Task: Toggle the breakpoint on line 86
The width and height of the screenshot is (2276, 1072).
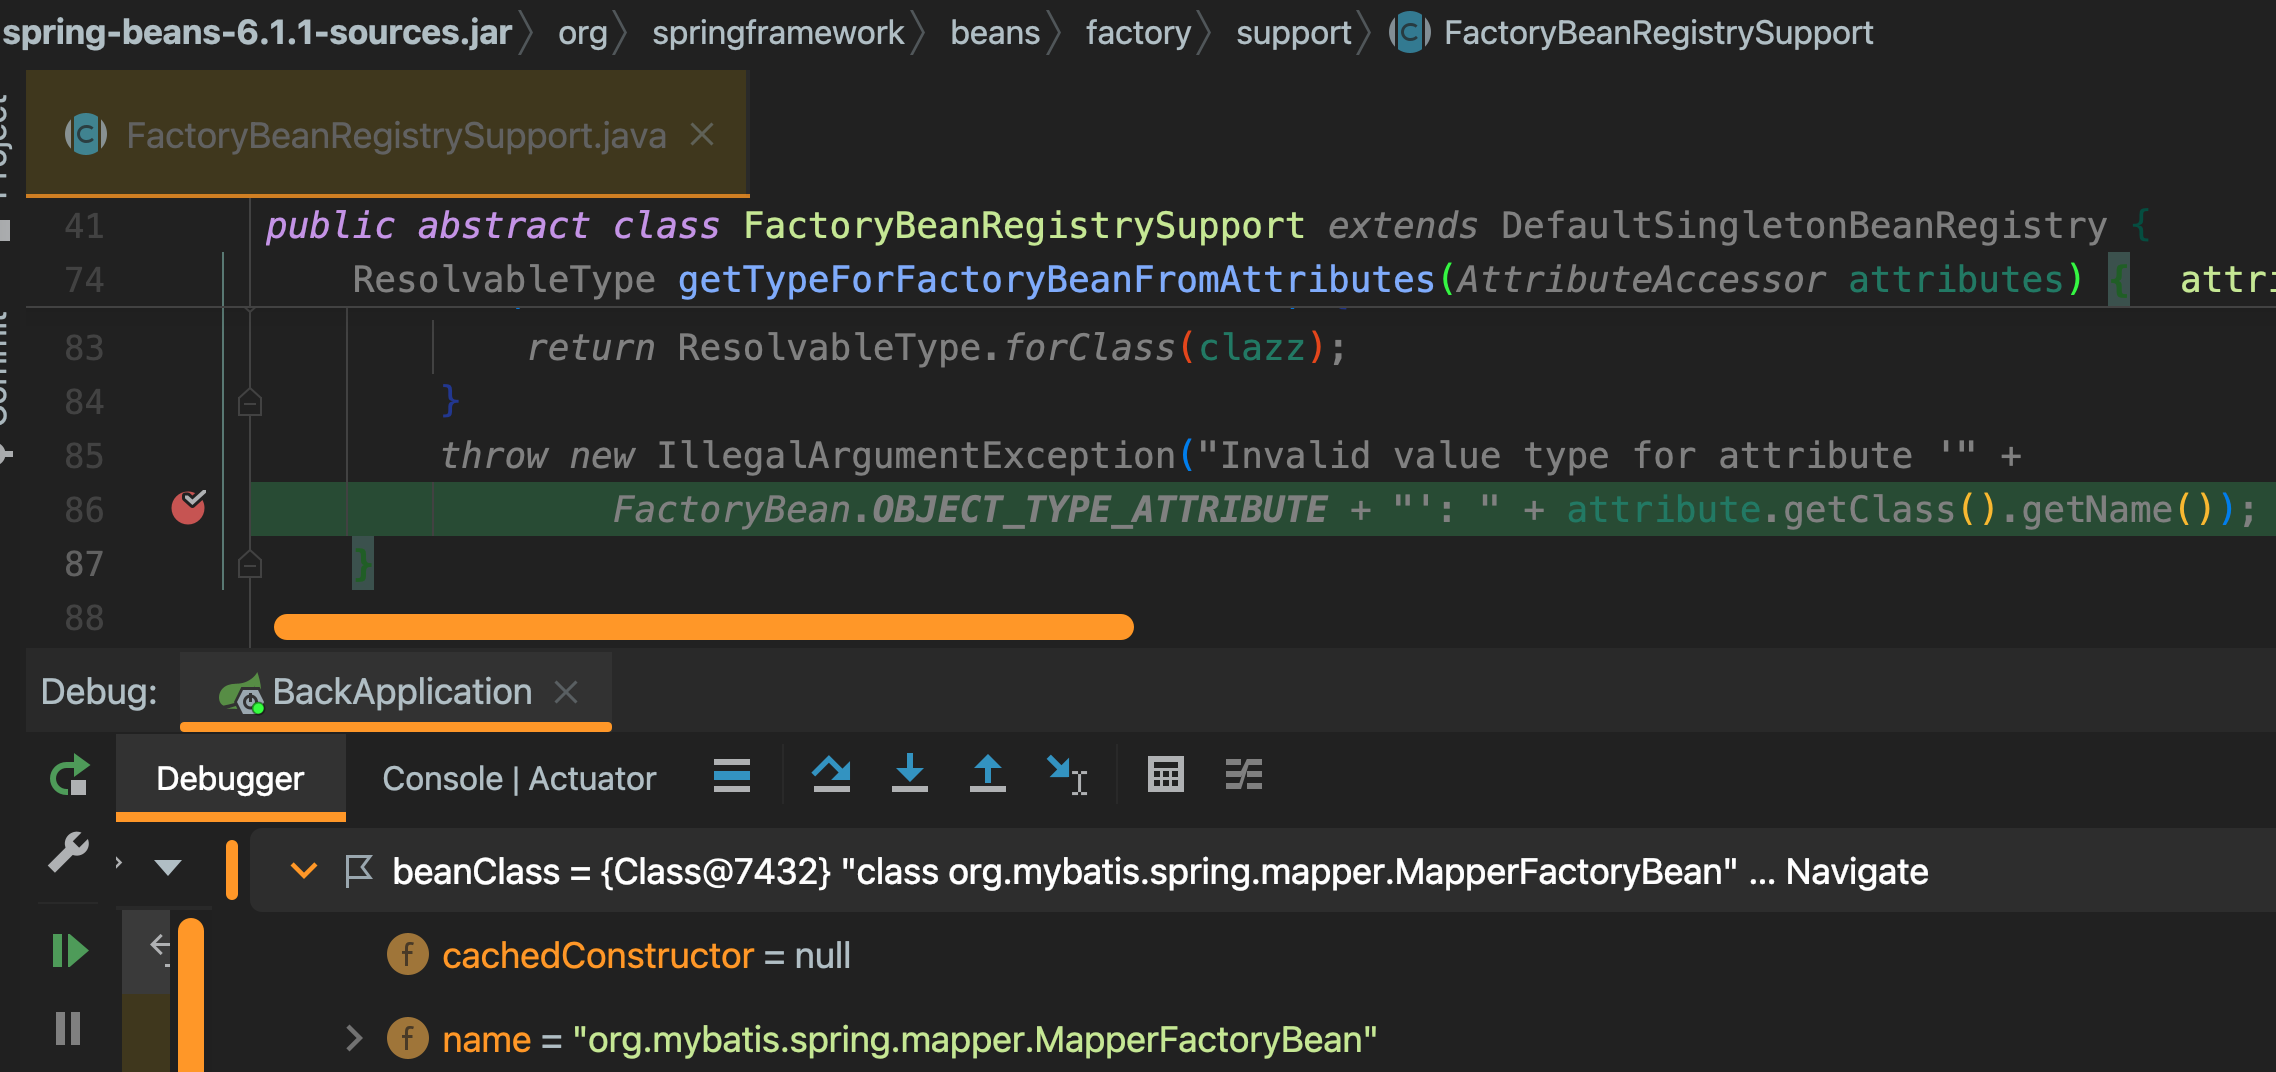Action: click(x=190, y=508)
